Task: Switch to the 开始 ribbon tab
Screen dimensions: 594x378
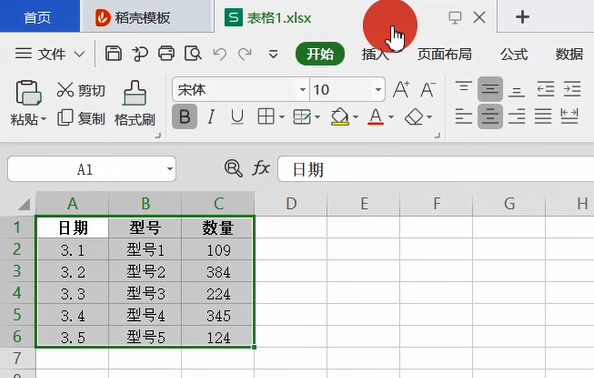Action: click(x=320, y=54)
